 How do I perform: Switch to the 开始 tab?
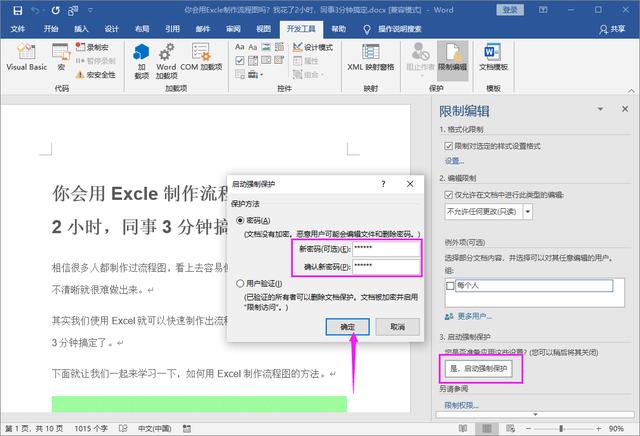(x=51, y=29)
